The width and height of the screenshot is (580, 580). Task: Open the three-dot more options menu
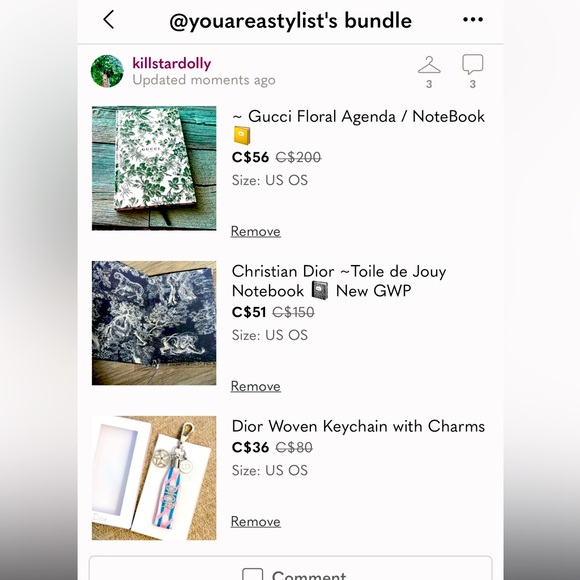(473, 20)
